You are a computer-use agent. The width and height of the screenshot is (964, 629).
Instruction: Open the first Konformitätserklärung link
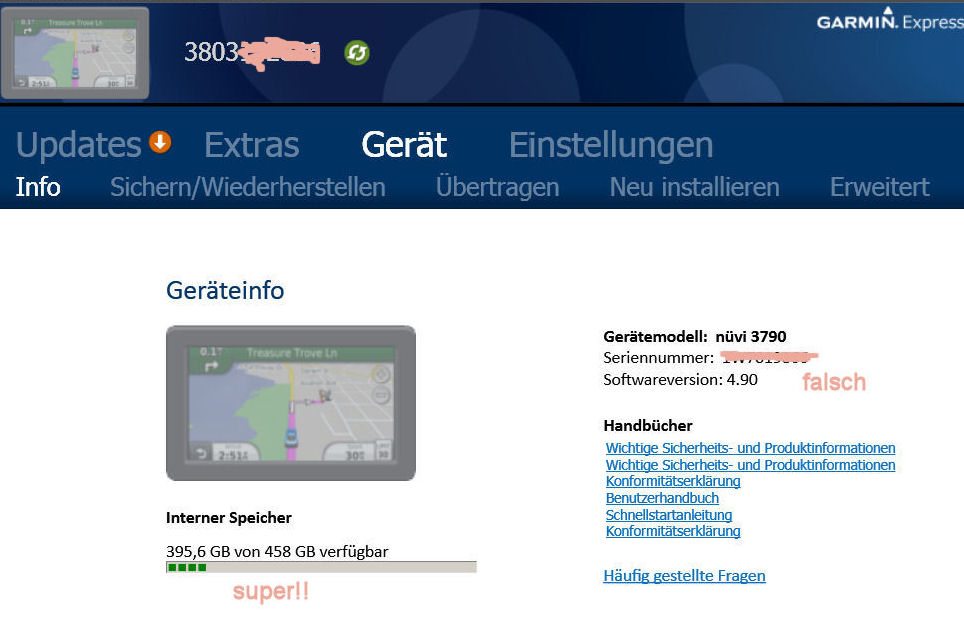tap(673, 481)
